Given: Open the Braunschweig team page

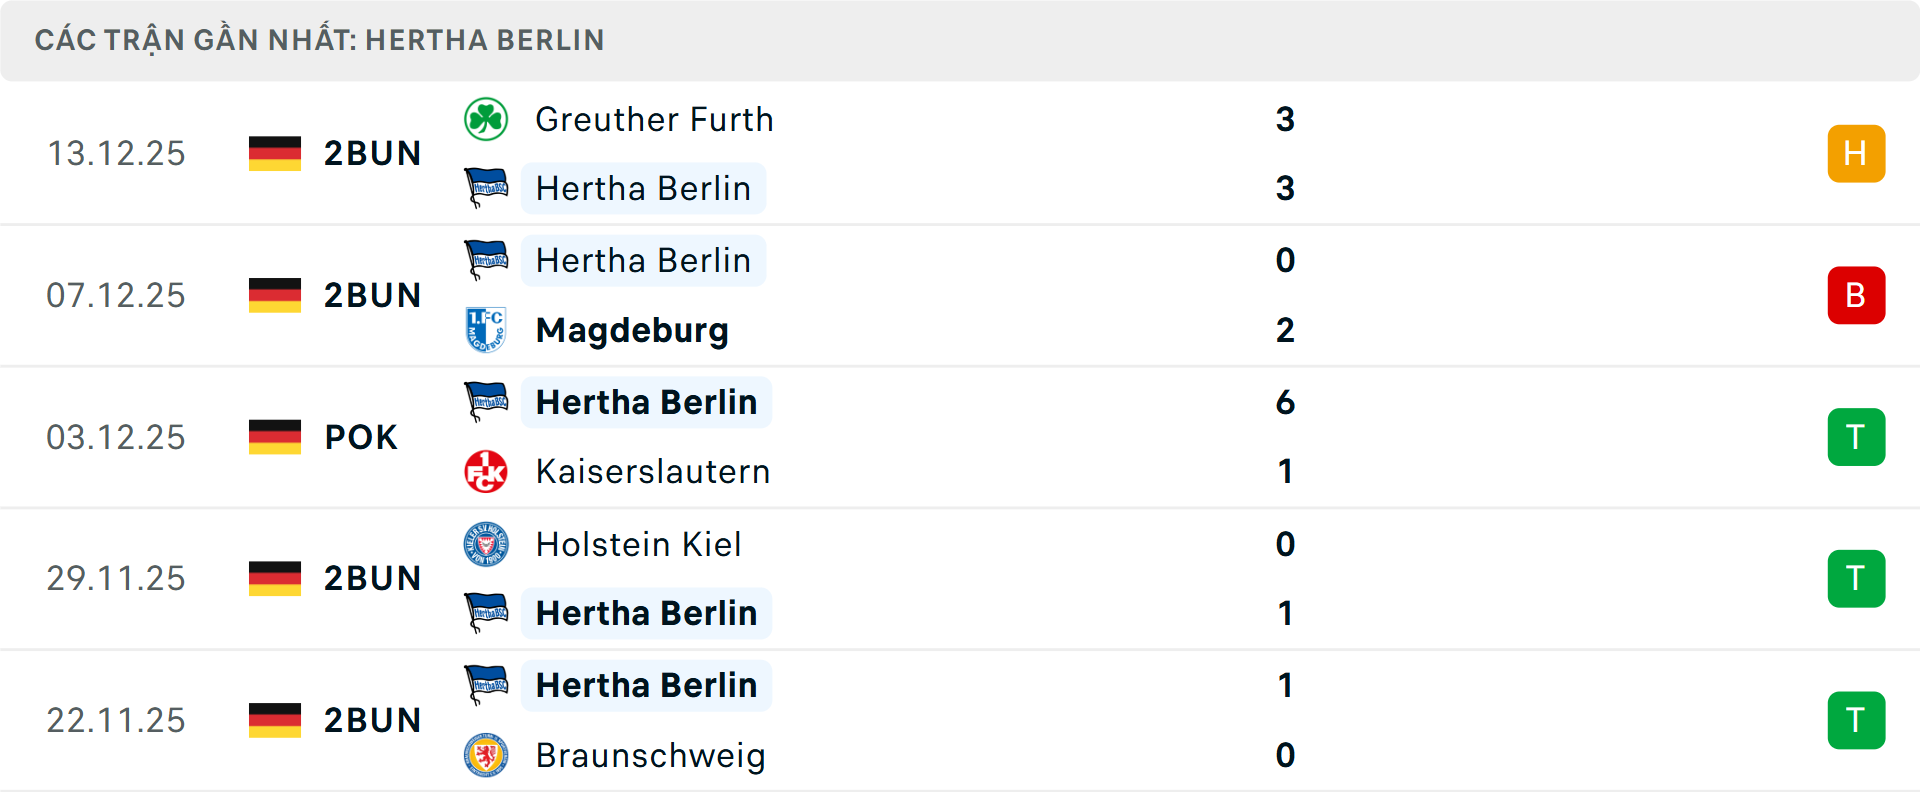Looking at the screenshot, I should pos(649,756).
